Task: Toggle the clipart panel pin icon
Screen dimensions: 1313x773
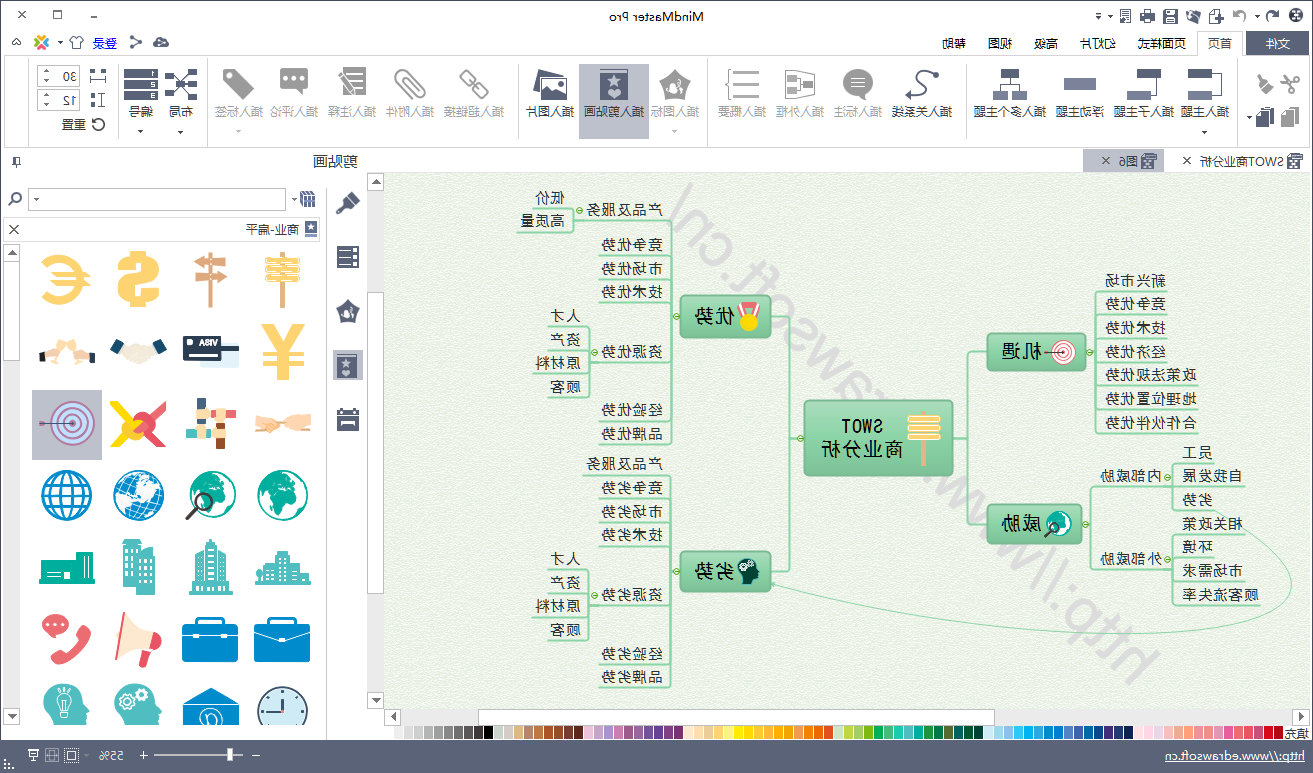Action: pos(17,161)
